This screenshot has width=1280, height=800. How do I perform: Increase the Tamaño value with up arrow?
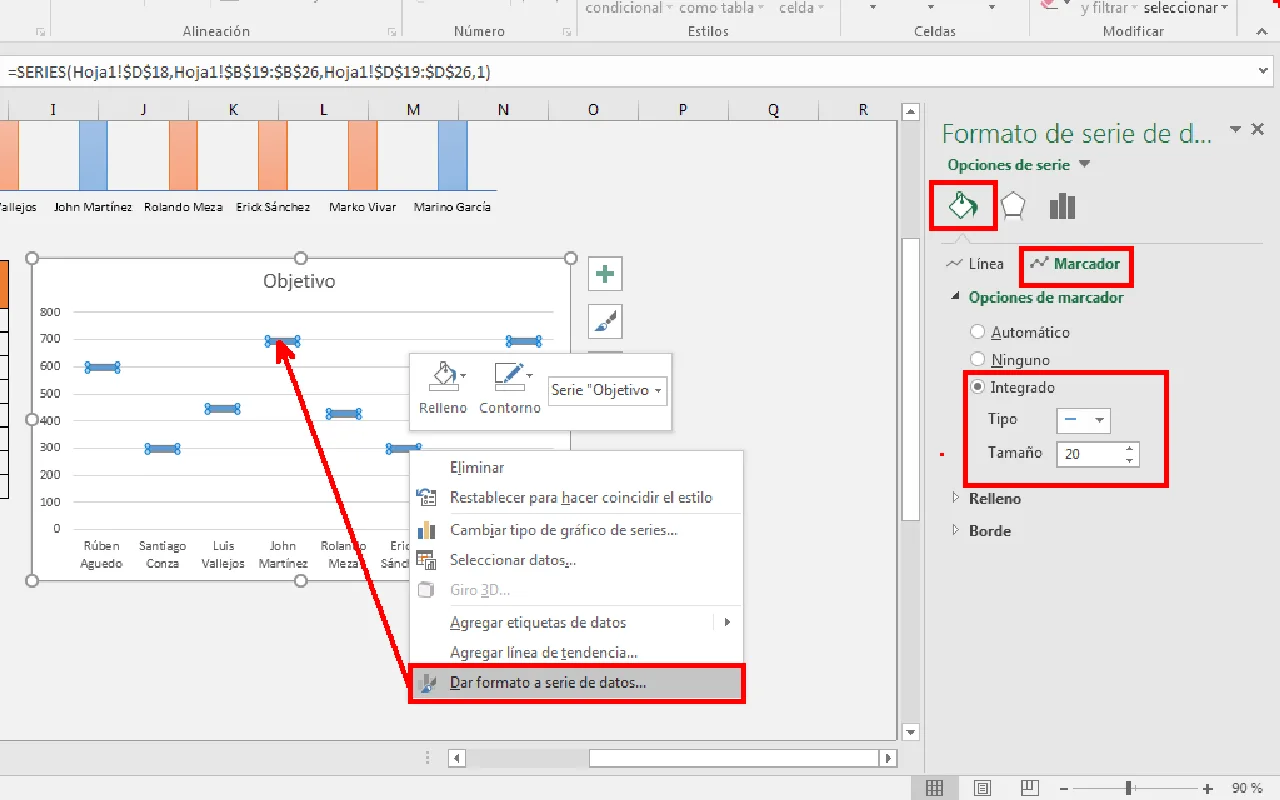(1130, 447)
